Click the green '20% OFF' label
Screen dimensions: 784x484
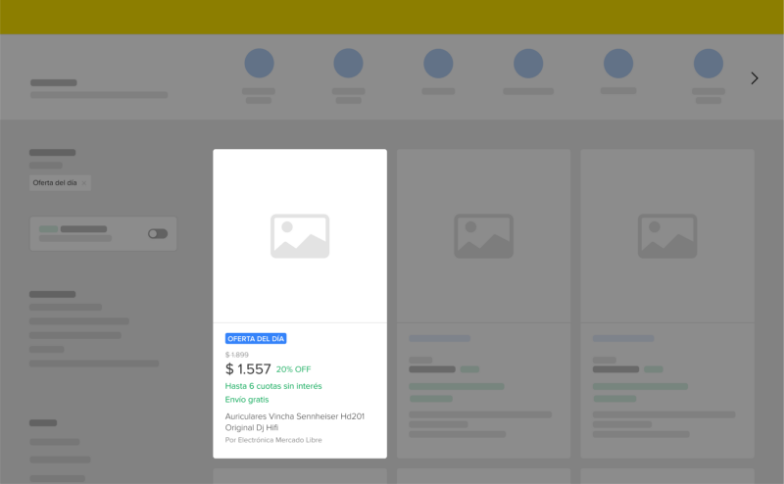(294, 370)
